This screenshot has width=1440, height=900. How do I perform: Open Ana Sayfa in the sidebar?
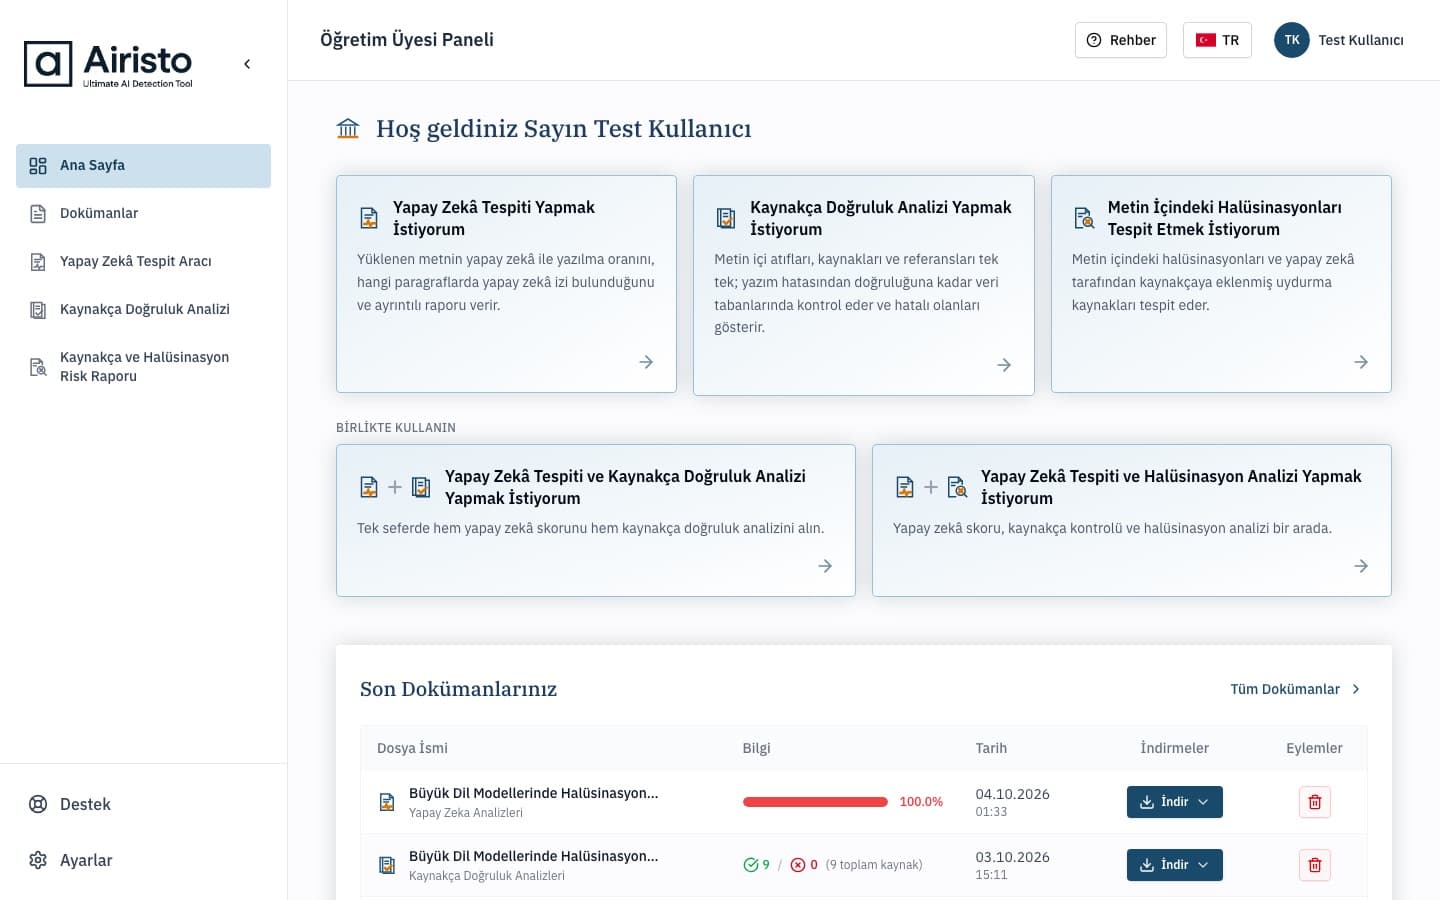(x=143, y=166)
